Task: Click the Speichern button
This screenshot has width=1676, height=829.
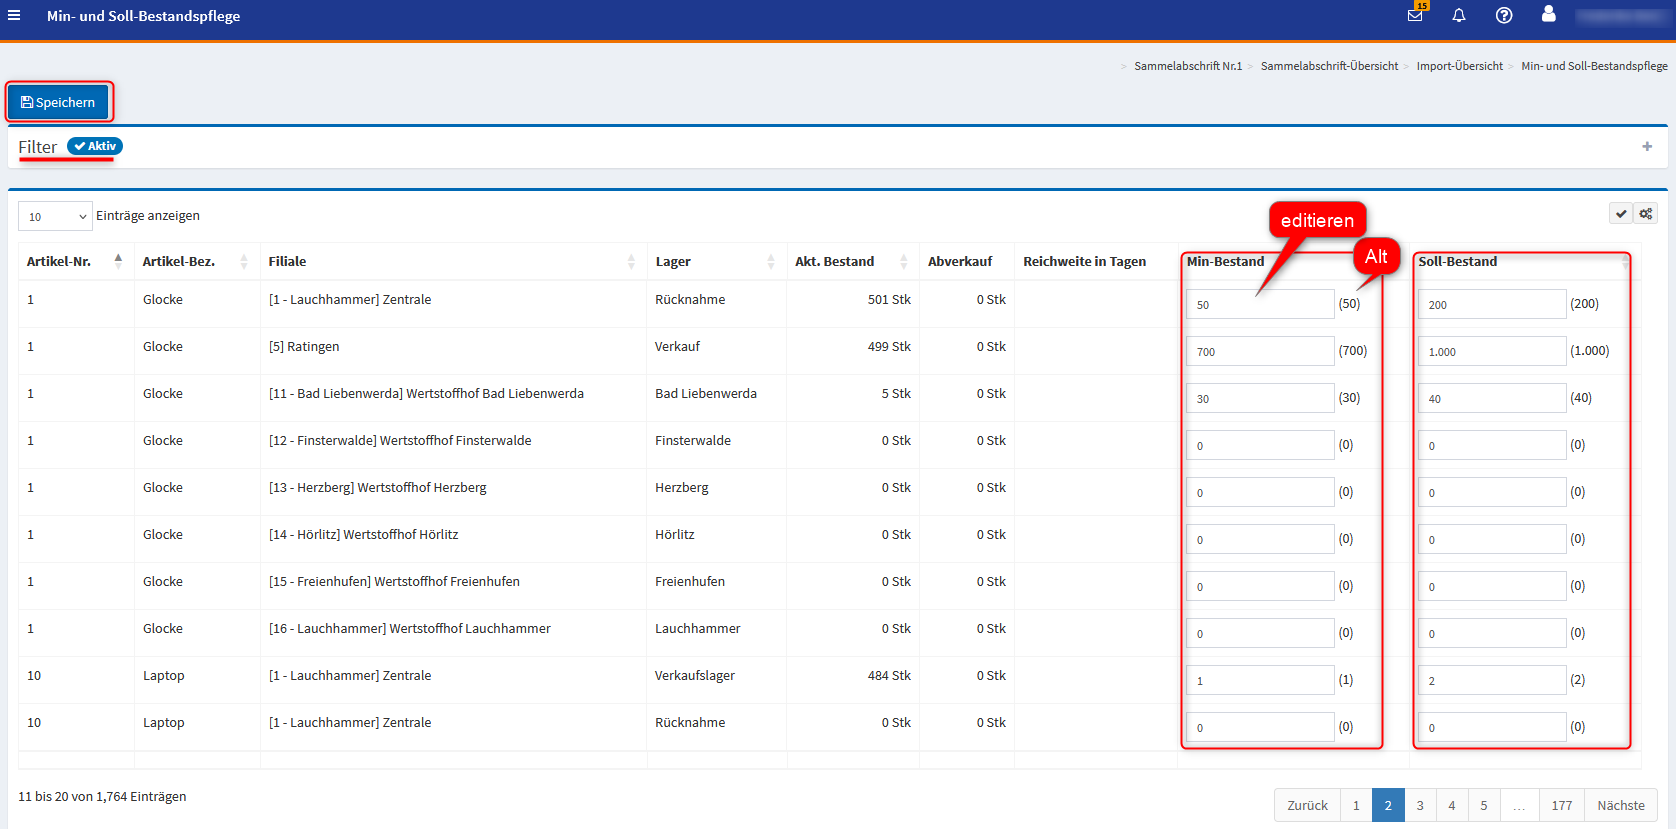Action: click(59, 102)
